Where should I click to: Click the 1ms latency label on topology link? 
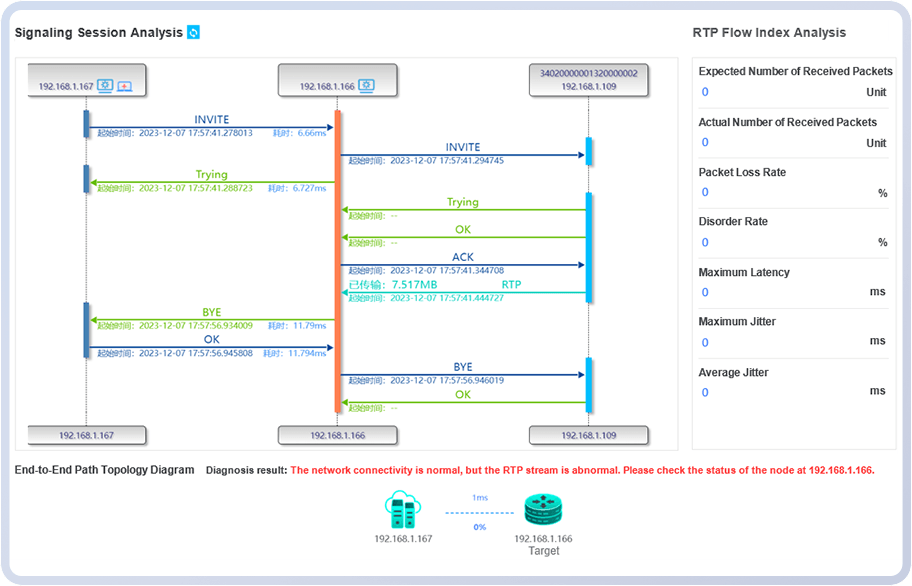click(480, 497)
